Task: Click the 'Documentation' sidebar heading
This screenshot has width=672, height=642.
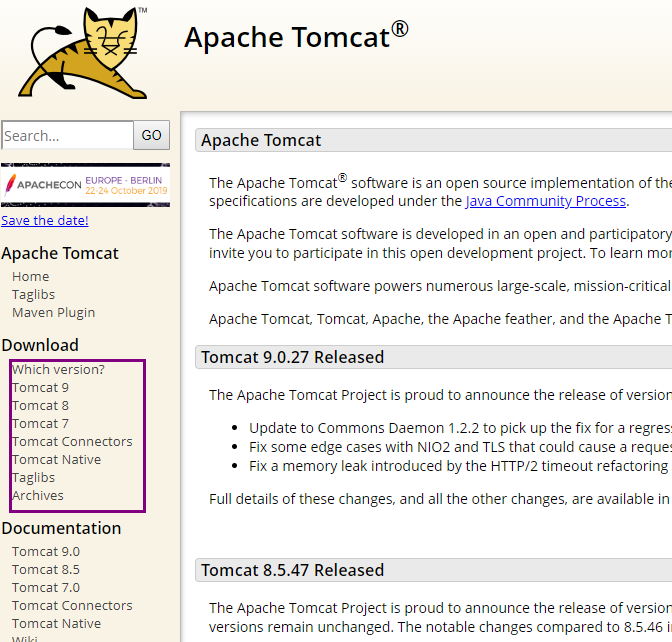Action: [x=61, y=528]
